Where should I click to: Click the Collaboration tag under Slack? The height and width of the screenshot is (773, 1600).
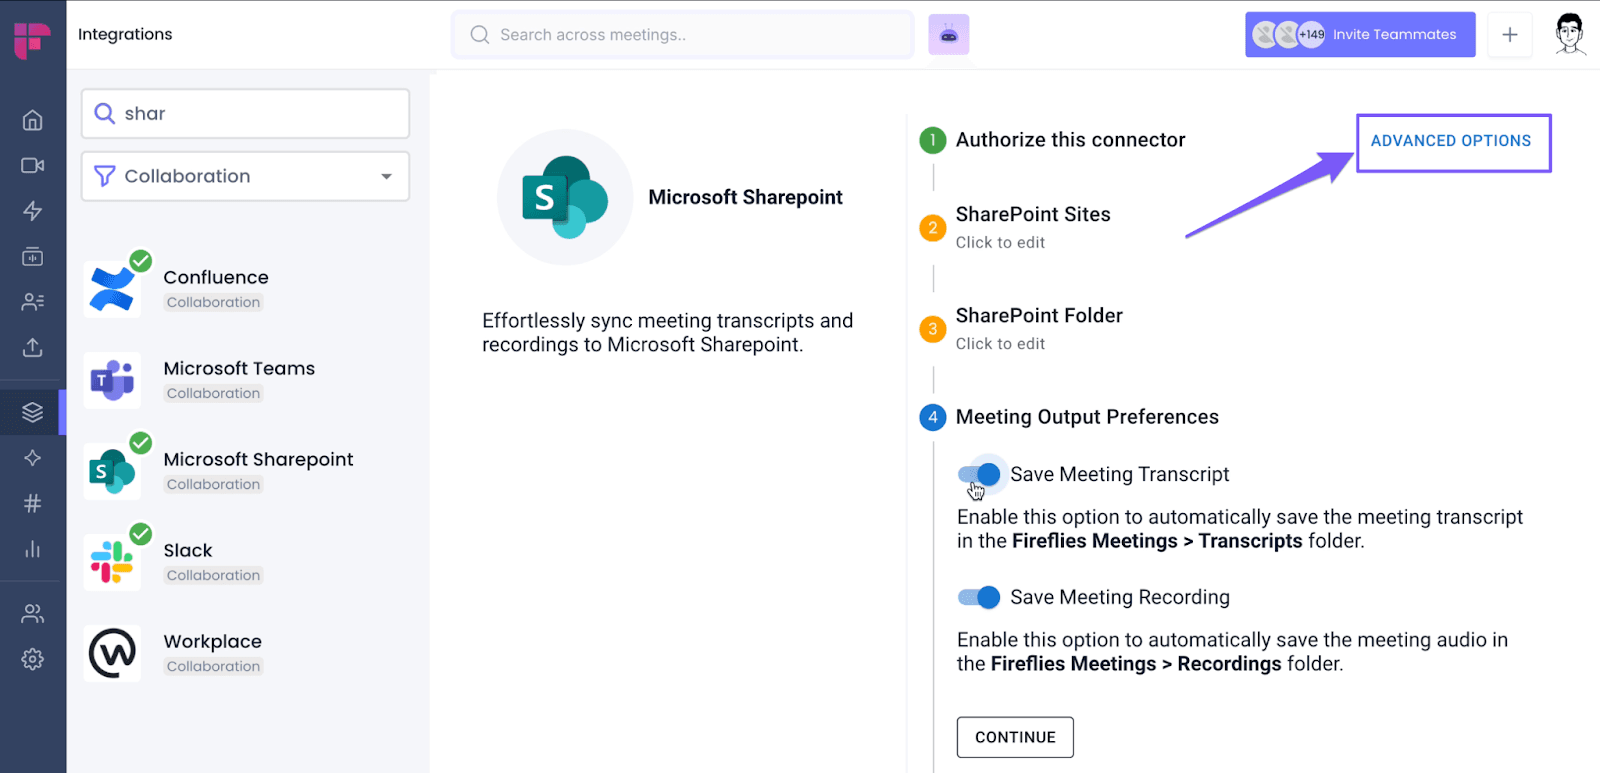(x=213, y=575)
